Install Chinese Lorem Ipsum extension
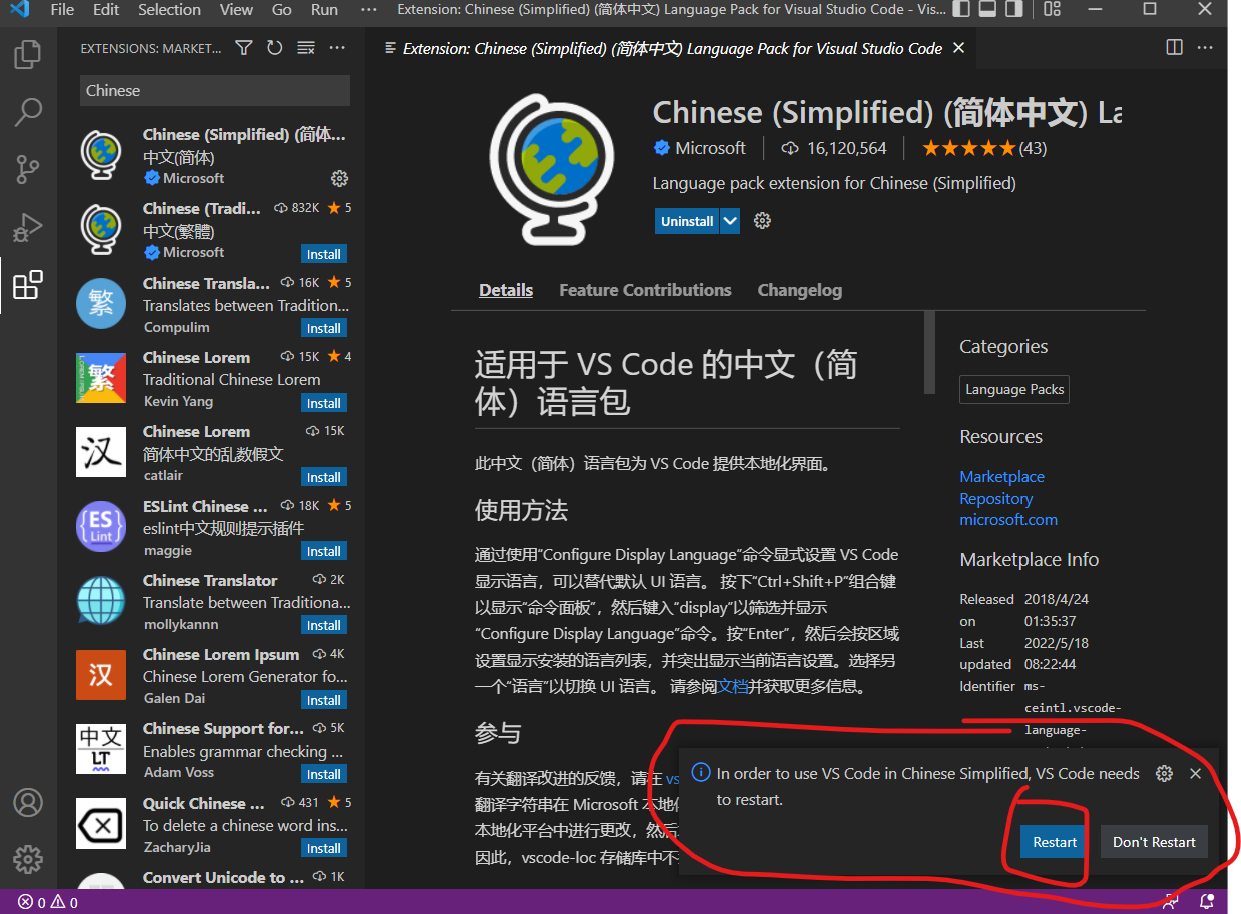 (x=324, y=700)
